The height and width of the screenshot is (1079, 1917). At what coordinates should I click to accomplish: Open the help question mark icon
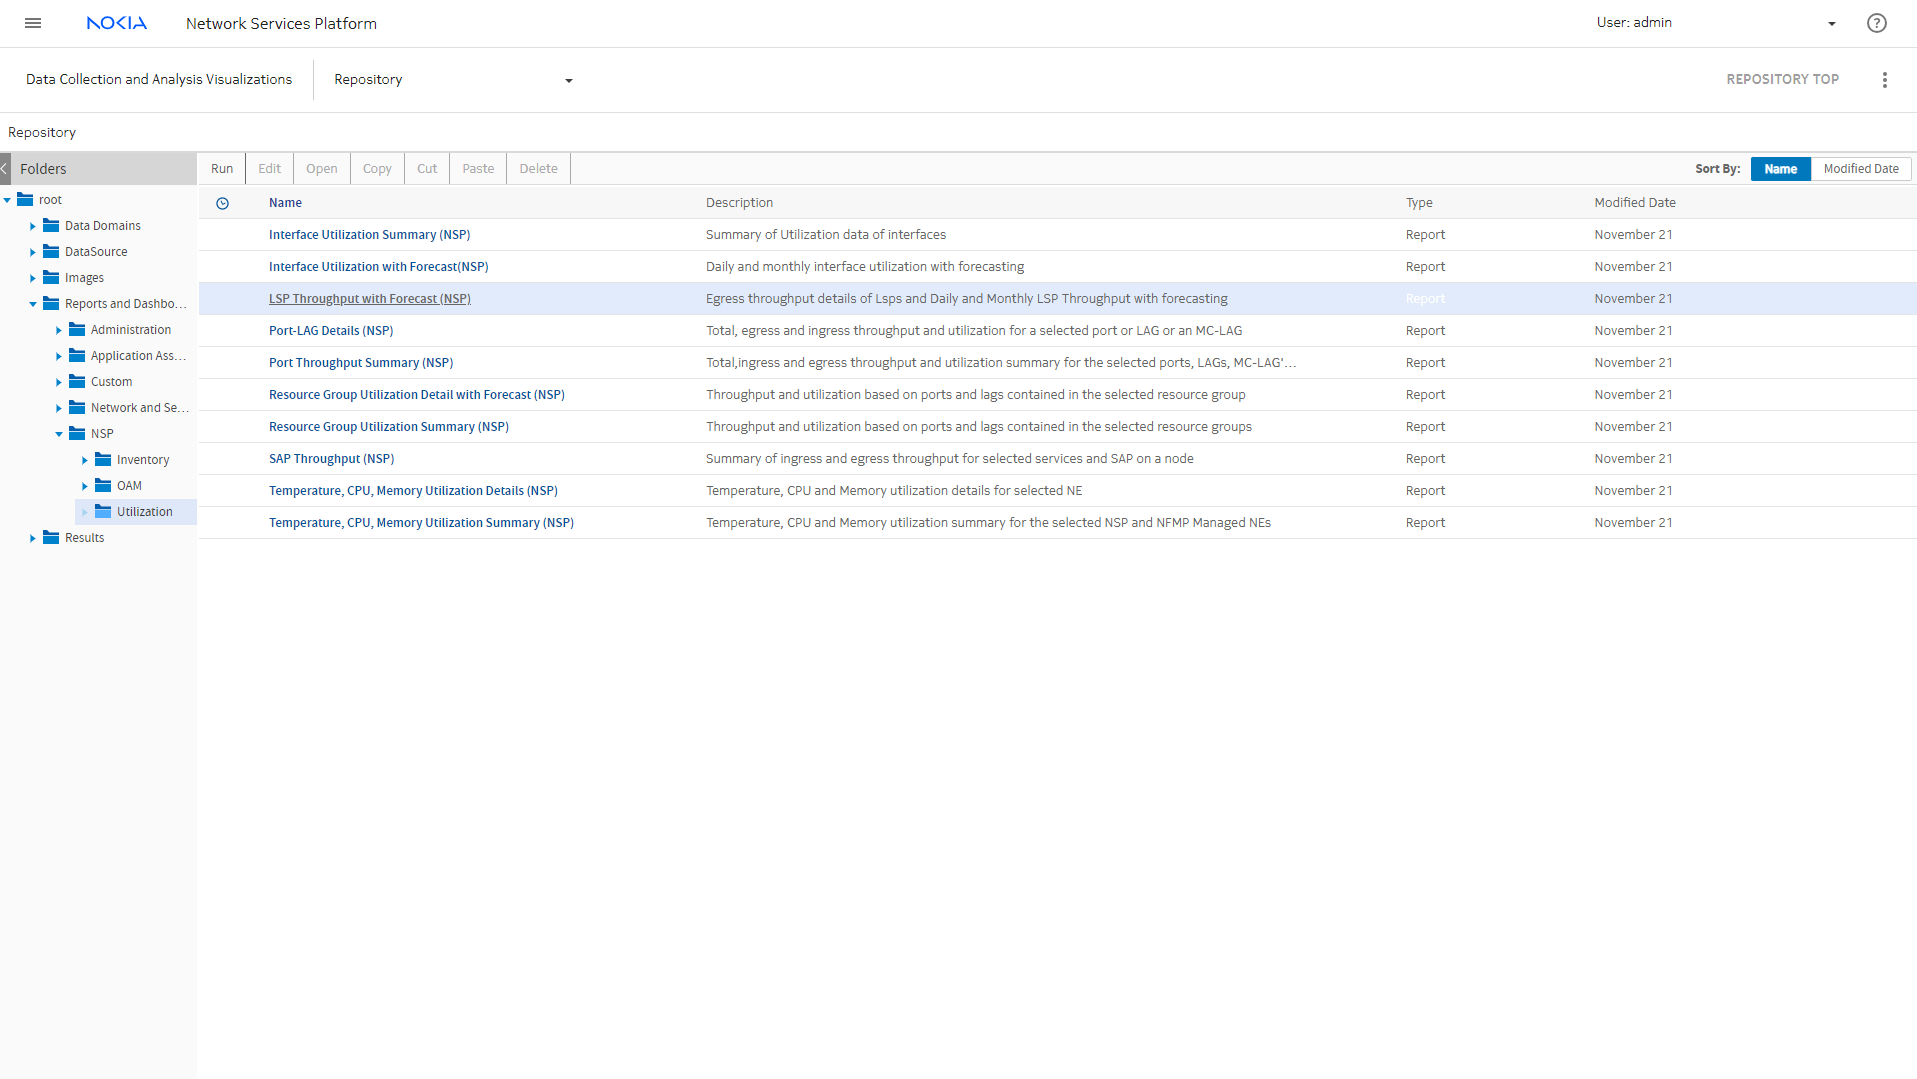pos(1876,23)
